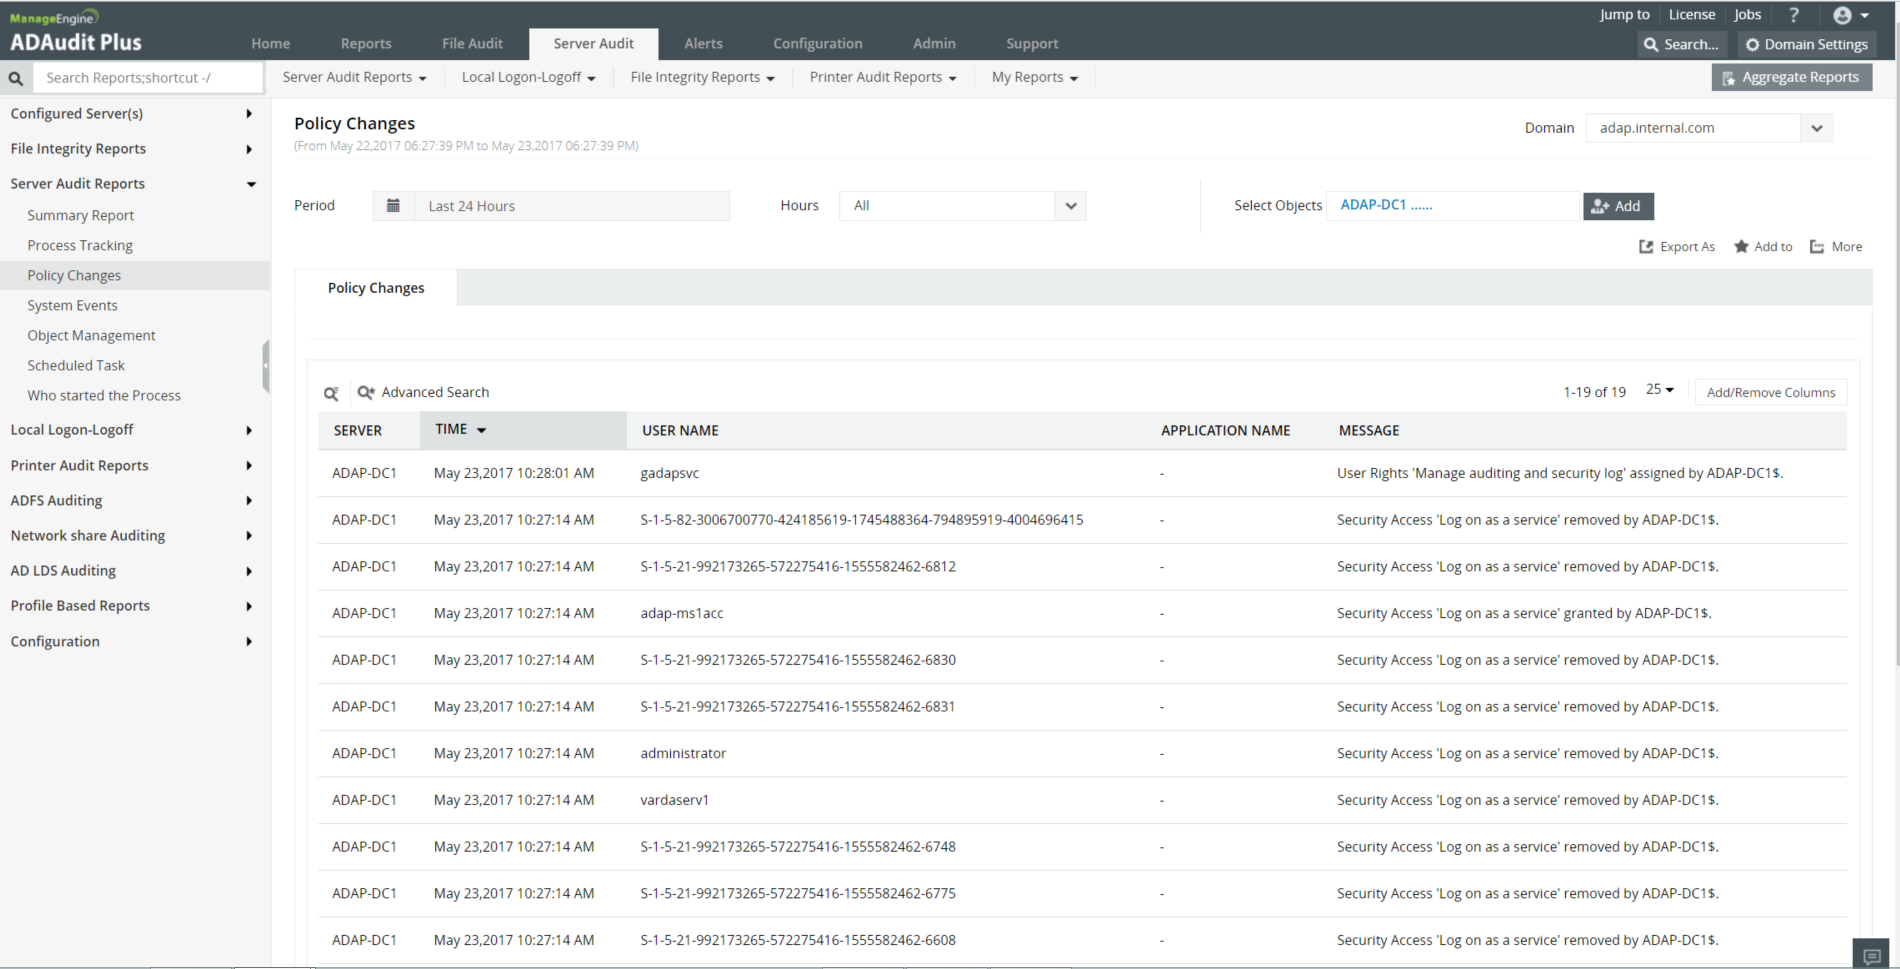Click the table search magnifier icon

click(x=331, y=393)
